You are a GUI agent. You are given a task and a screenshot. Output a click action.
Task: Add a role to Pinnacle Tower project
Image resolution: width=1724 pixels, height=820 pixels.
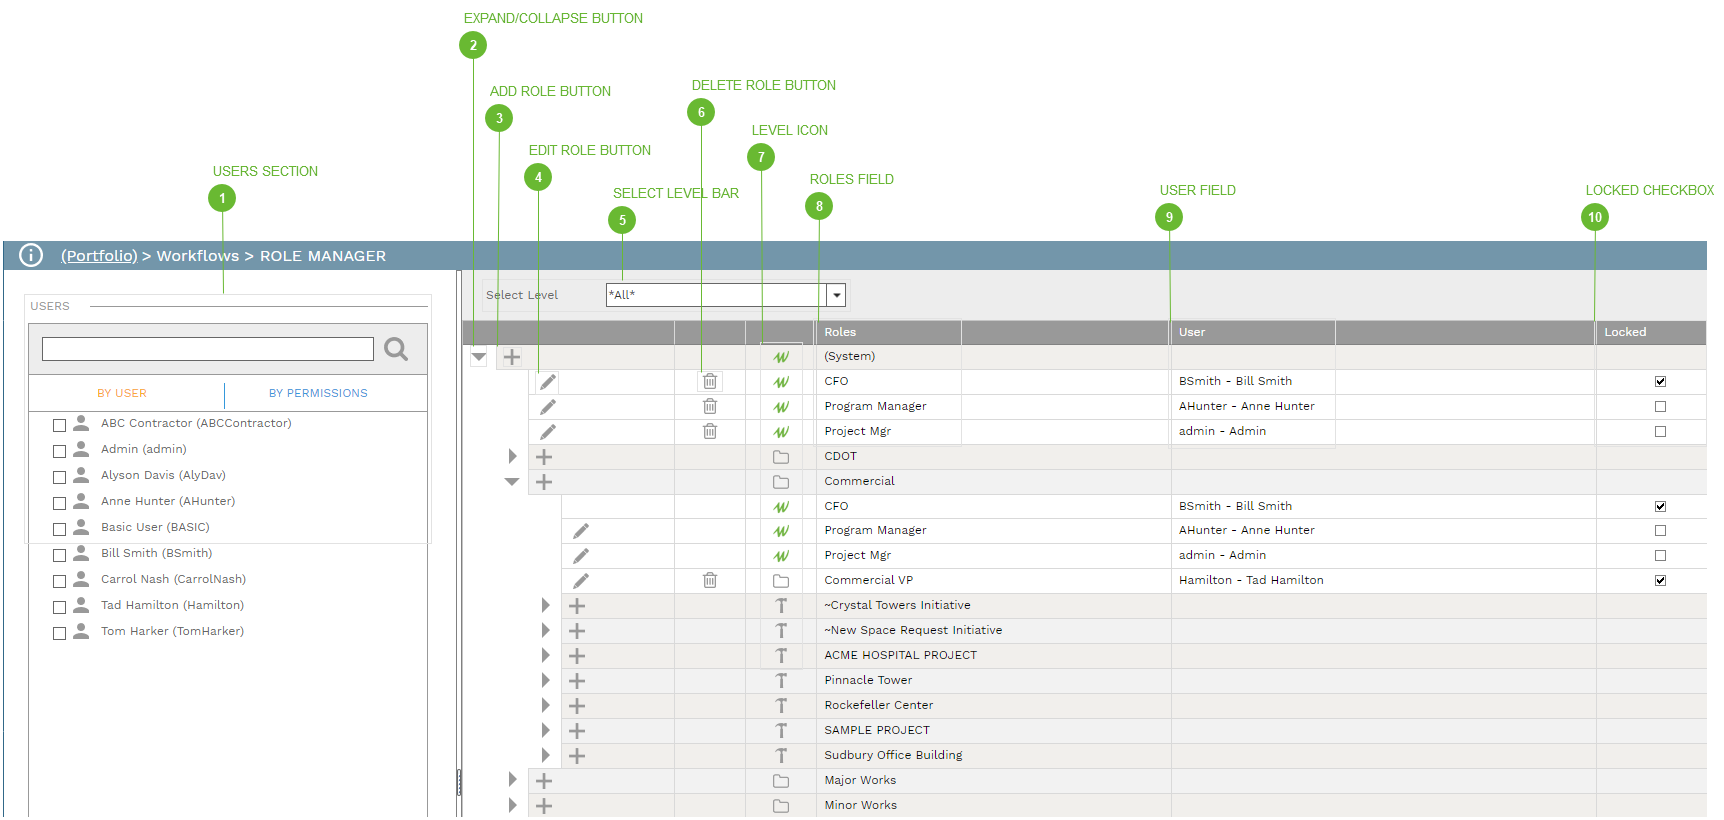coord(577,681)
